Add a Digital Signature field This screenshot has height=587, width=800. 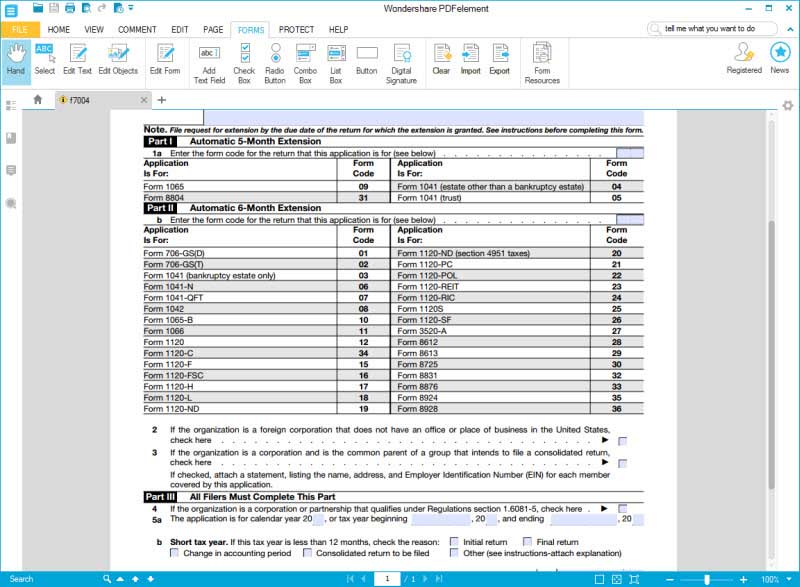(402, 64)
